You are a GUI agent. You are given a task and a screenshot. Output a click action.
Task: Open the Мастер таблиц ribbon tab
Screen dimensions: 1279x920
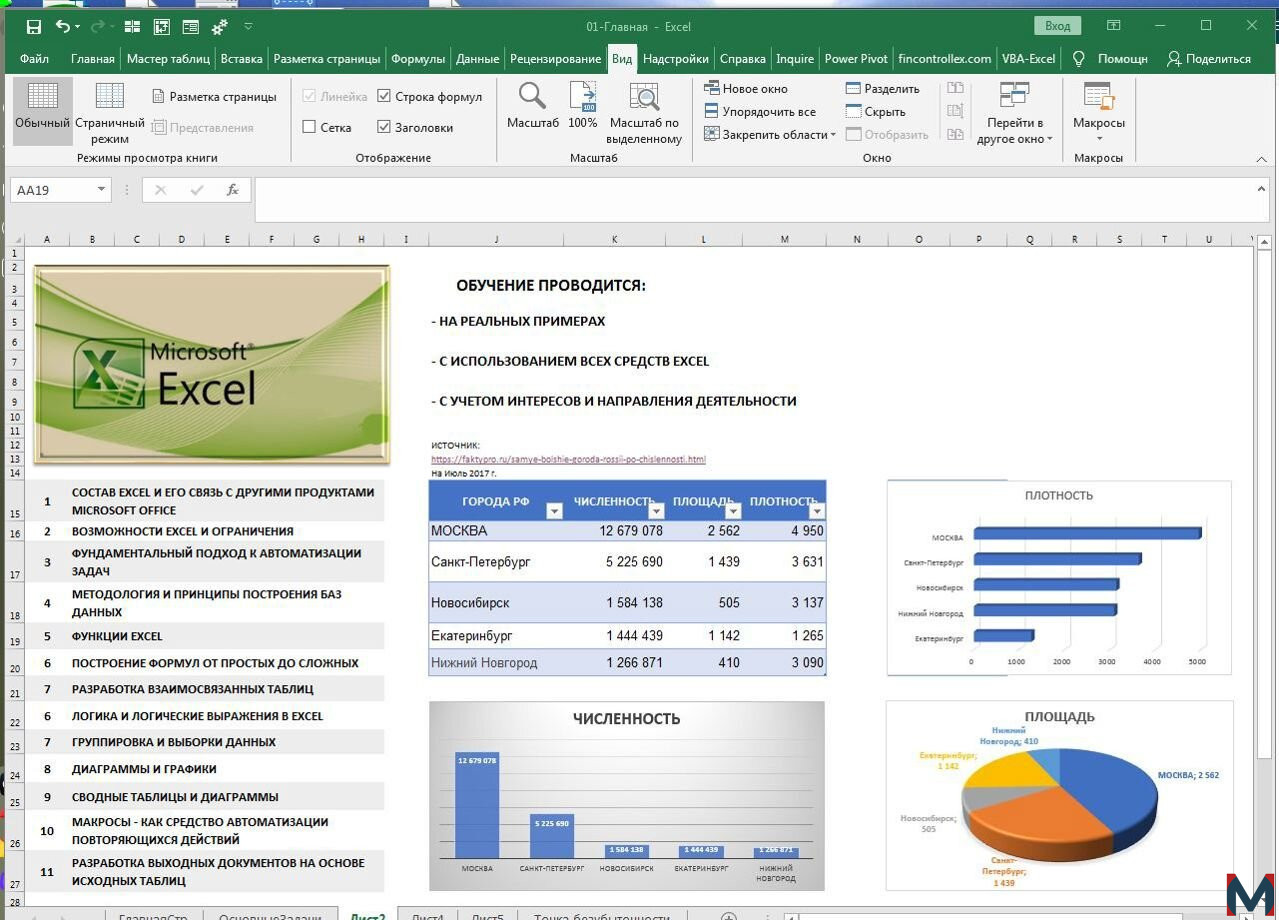tap(168, 59)
